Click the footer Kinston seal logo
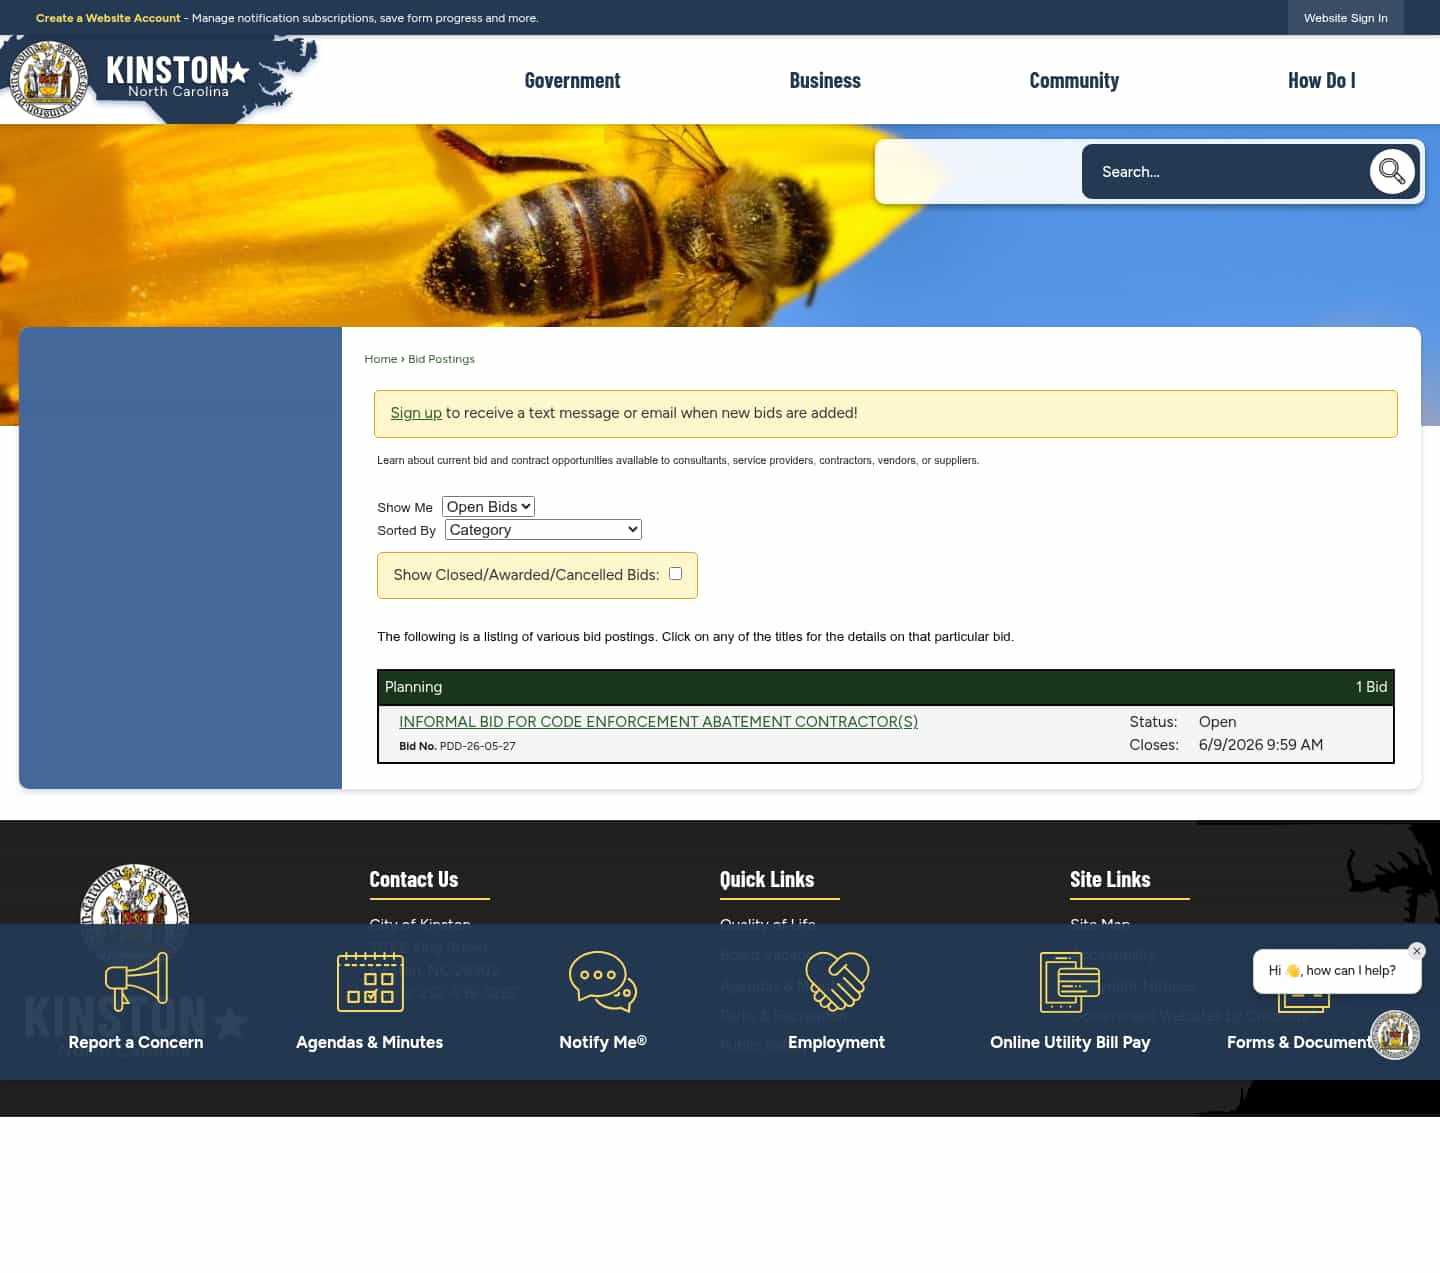Viewport: 1440px width, 1273px height. click(135, 916)
